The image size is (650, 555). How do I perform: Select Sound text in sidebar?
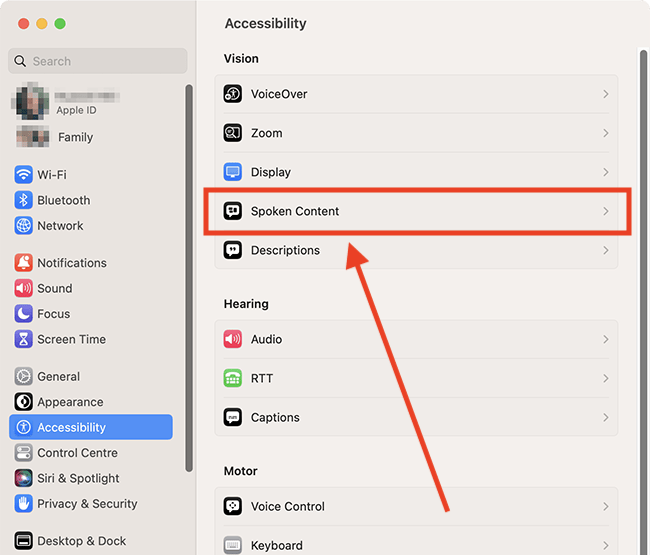click(x=55, y=288)
